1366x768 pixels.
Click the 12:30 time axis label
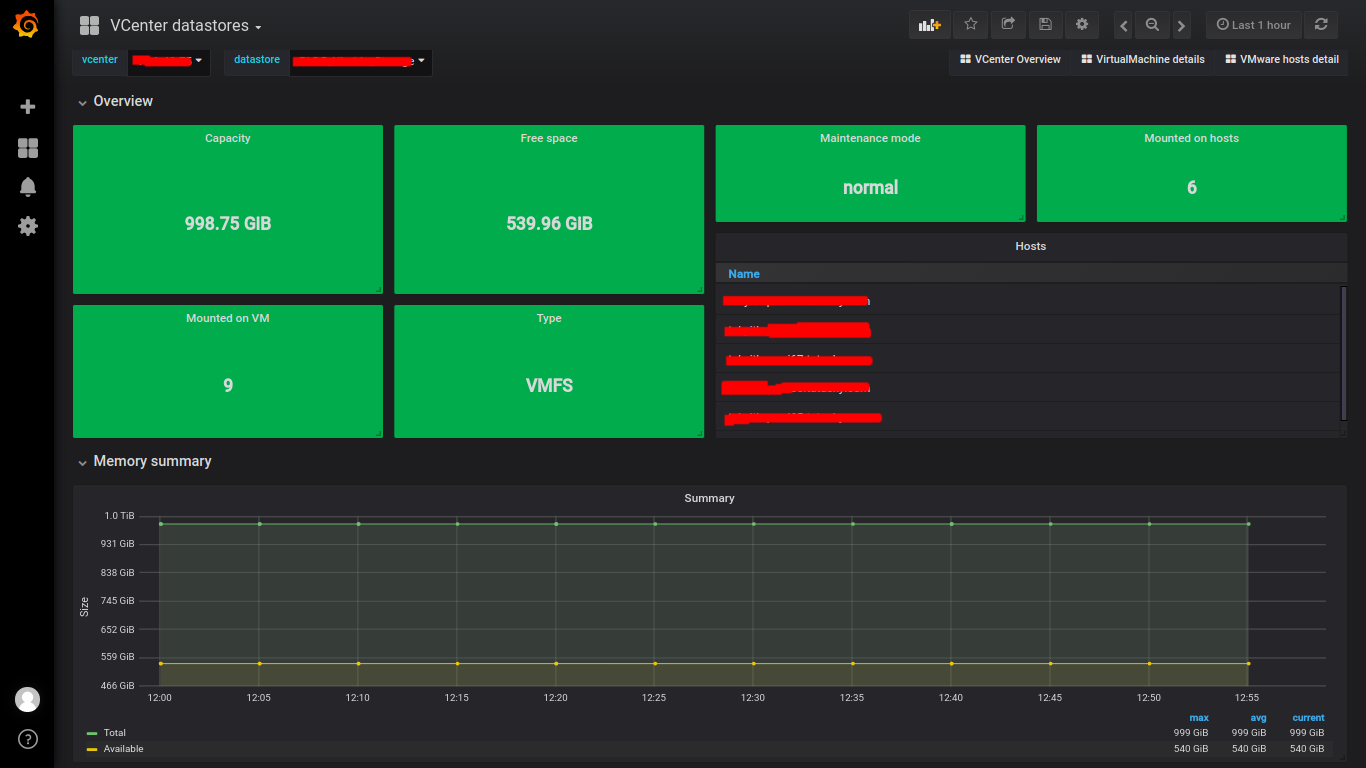[x=753, y=698]
